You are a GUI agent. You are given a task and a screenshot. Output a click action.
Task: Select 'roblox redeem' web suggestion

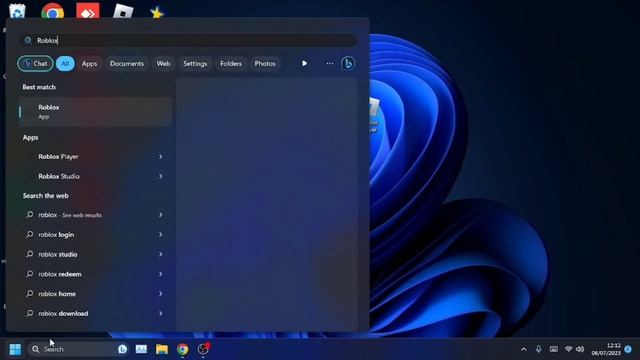click(x=95, y=274)
